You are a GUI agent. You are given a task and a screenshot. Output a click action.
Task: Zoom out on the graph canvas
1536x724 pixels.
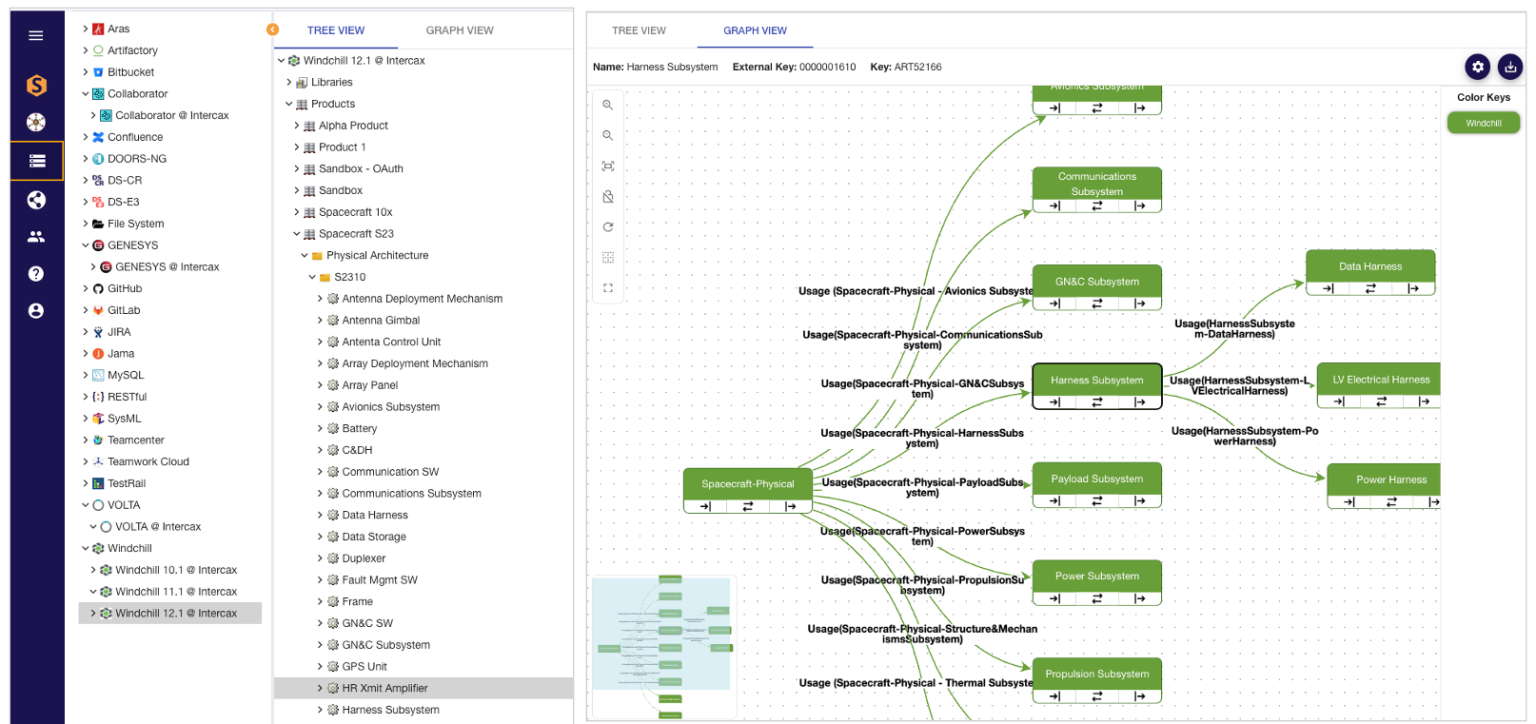tap(607, 135)
